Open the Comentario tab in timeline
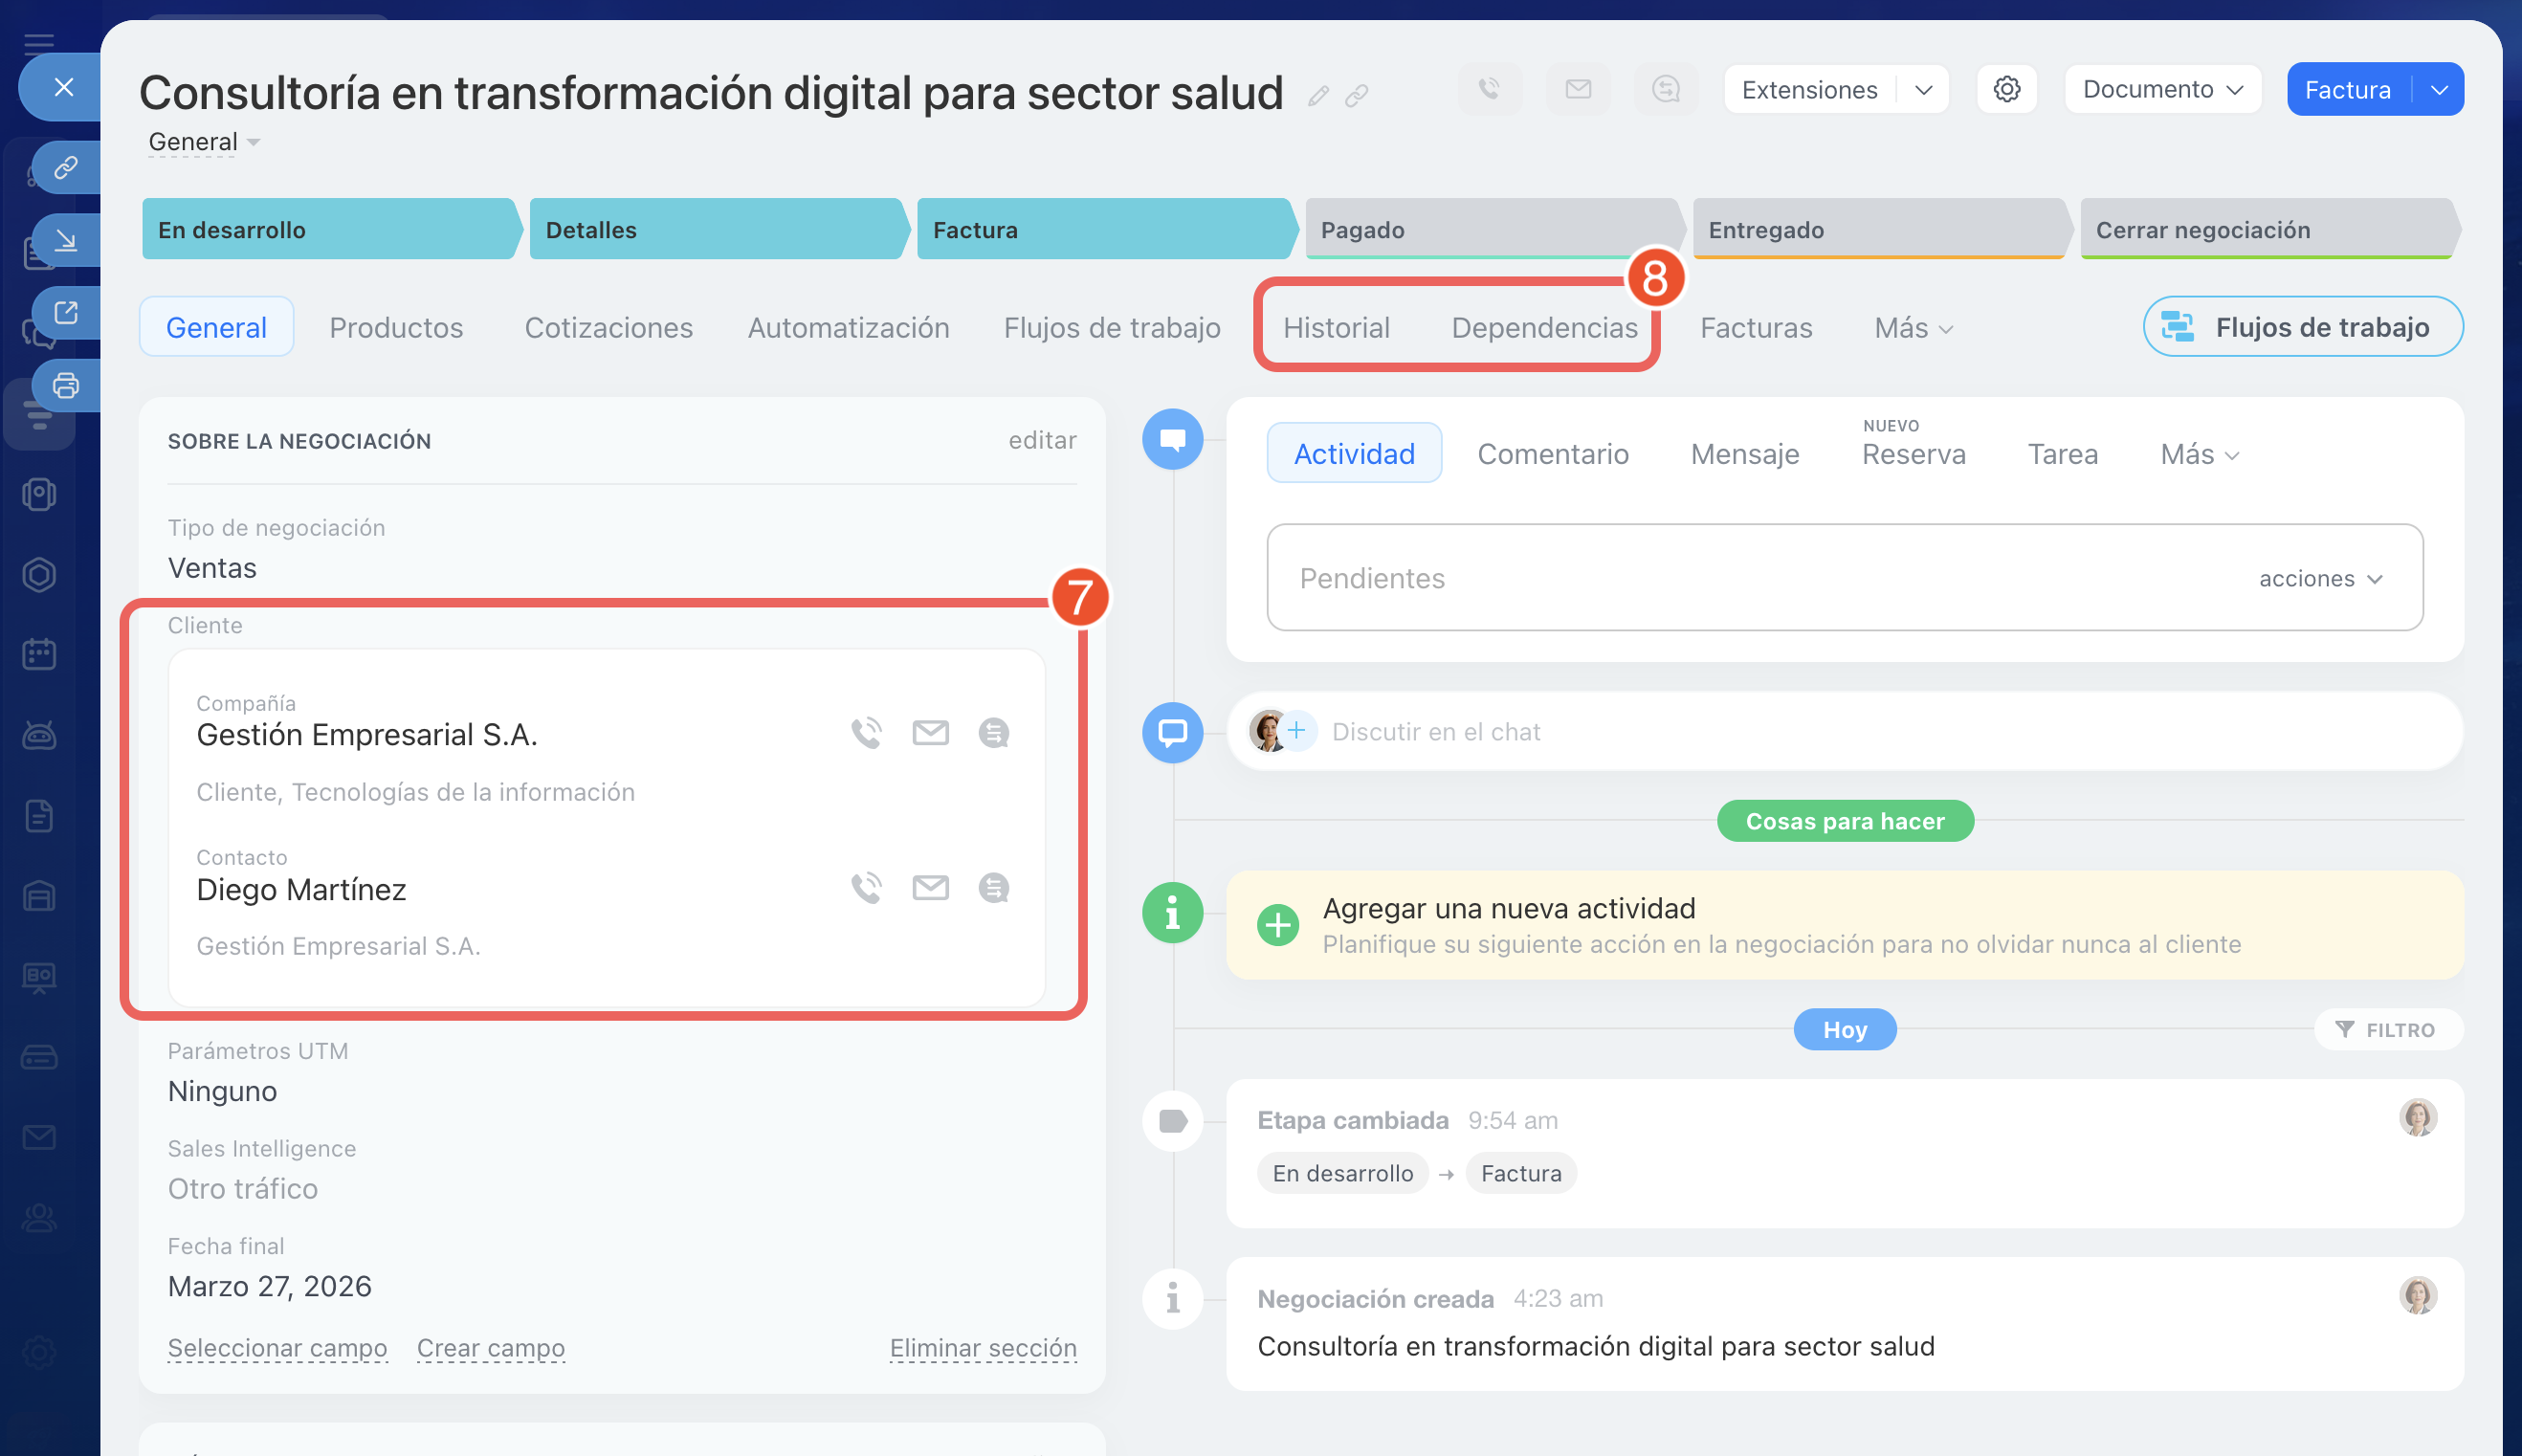The height and width of the screenshot is (1456, 2522). coord(1552,453)
